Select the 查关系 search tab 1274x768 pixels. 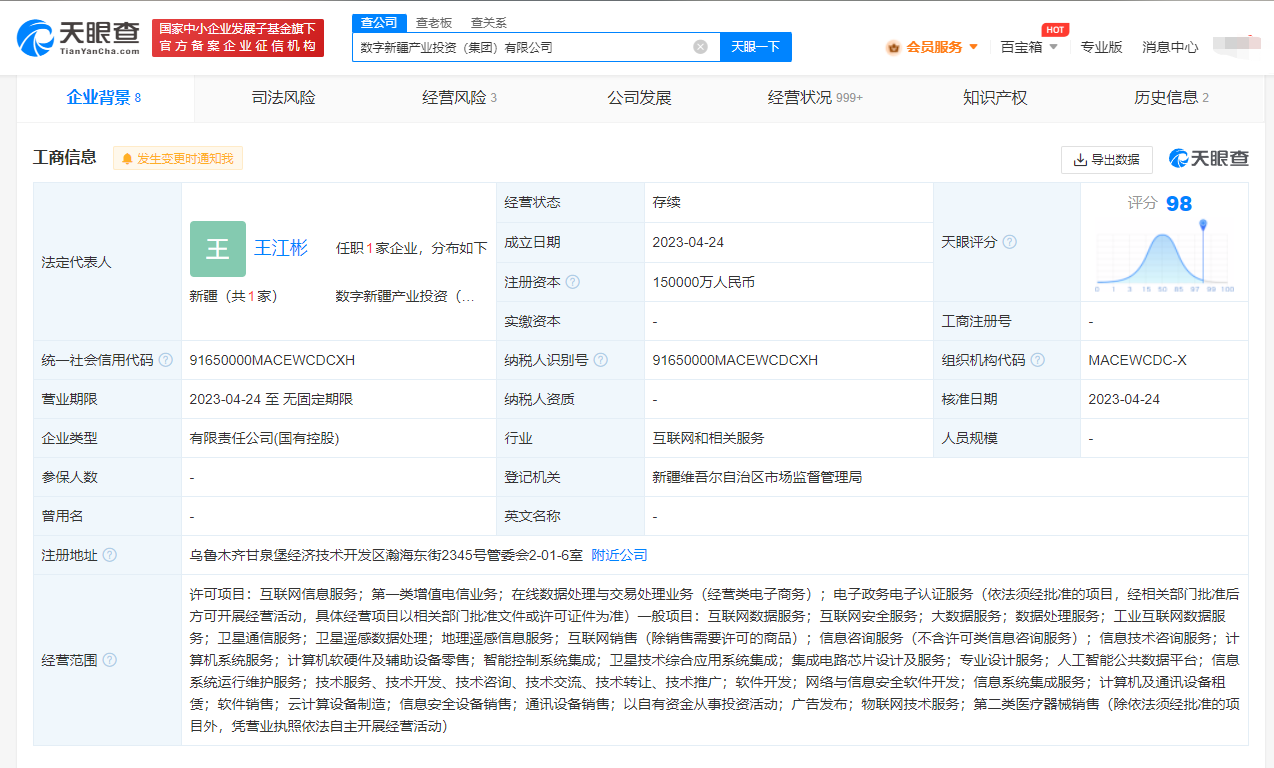(x=488, y=23)
